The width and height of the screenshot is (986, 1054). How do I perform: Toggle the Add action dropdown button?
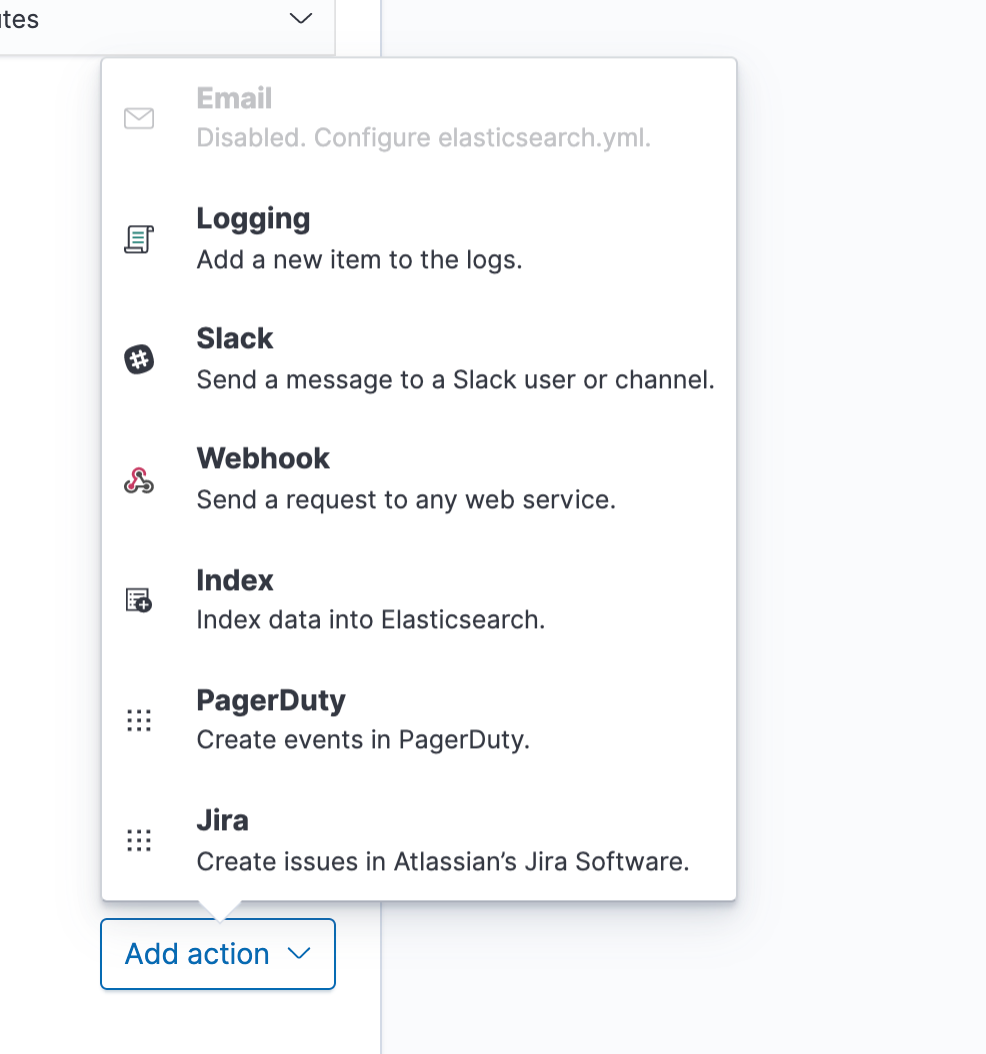click(x=218, y=954)
